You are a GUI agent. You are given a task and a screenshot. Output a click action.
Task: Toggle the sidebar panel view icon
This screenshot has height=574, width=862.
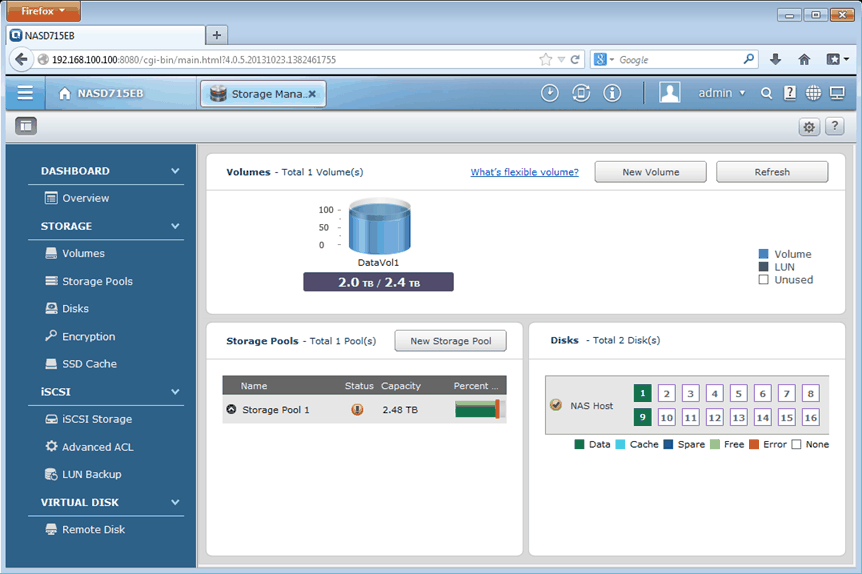26,126
